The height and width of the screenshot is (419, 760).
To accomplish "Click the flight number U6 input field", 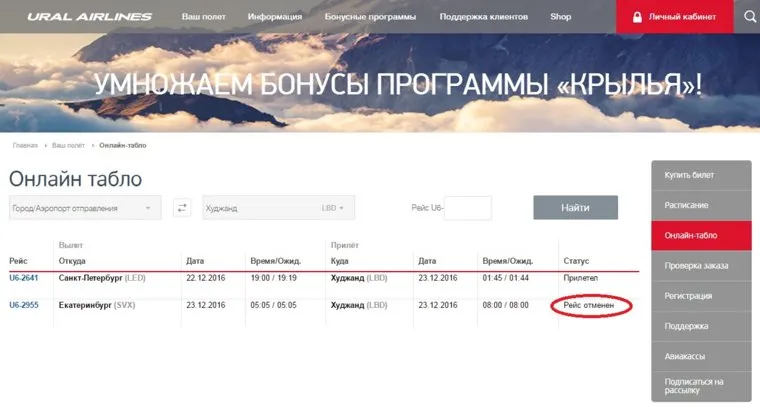I will [x=467, y=208].
